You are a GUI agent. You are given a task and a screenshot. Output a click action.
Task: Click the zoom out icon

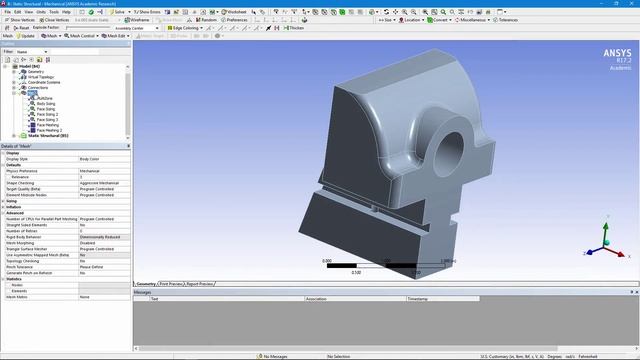click(413, 12)
